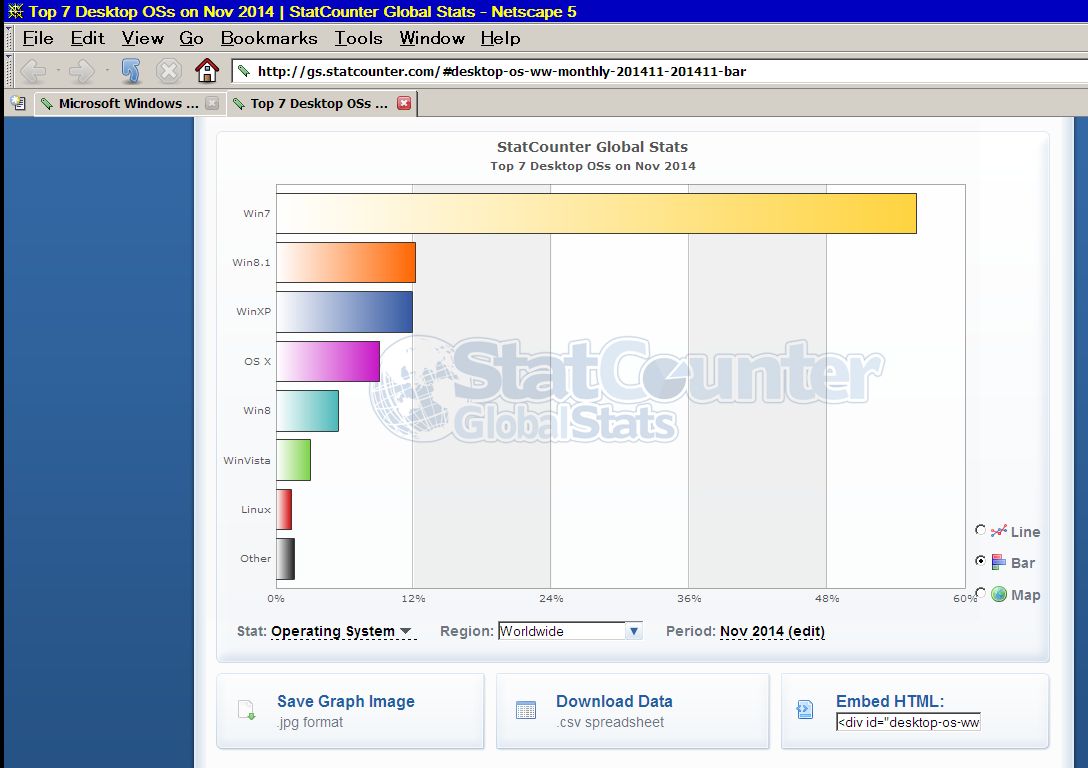Click the .jpg format caption
The height and width of the screenshot is (768, 1088).
point(310,722)
